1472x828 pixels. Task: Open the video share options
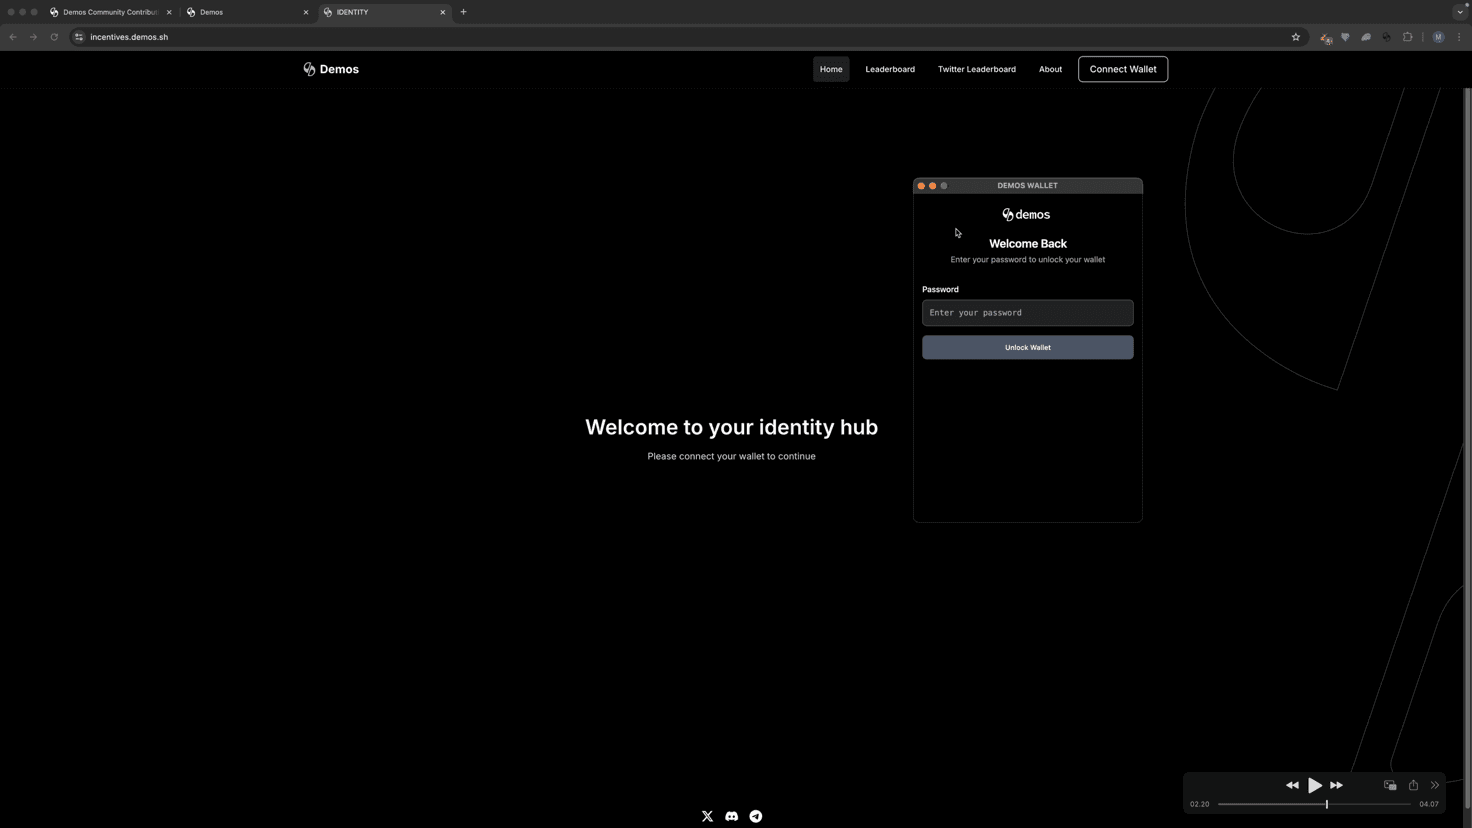click(1413, 785)
